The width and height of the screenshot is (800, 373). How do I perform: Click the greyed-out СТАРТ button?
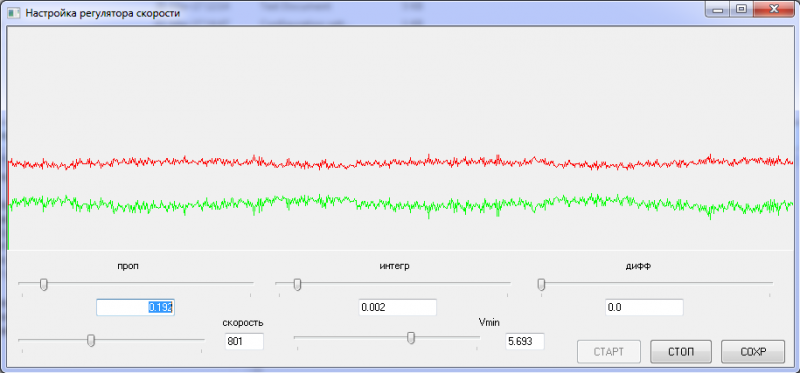(609, 352)
